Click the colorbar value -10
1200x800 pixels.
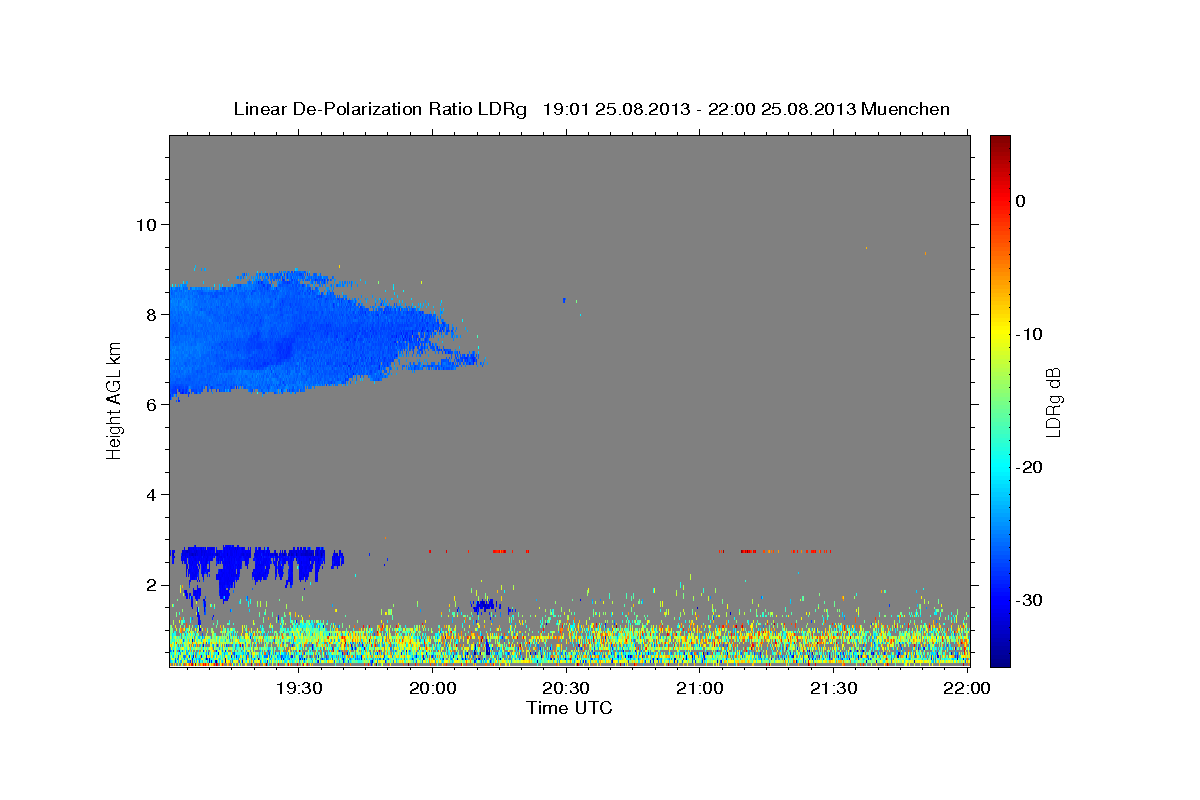point(1030,334)
